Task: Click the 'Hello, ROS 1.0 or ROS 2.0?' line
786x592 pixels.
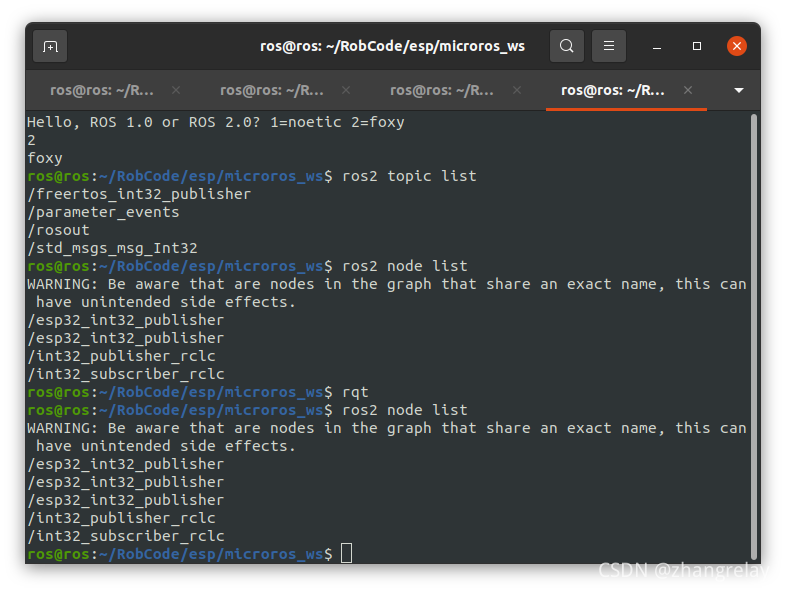Action: (216, 122)
